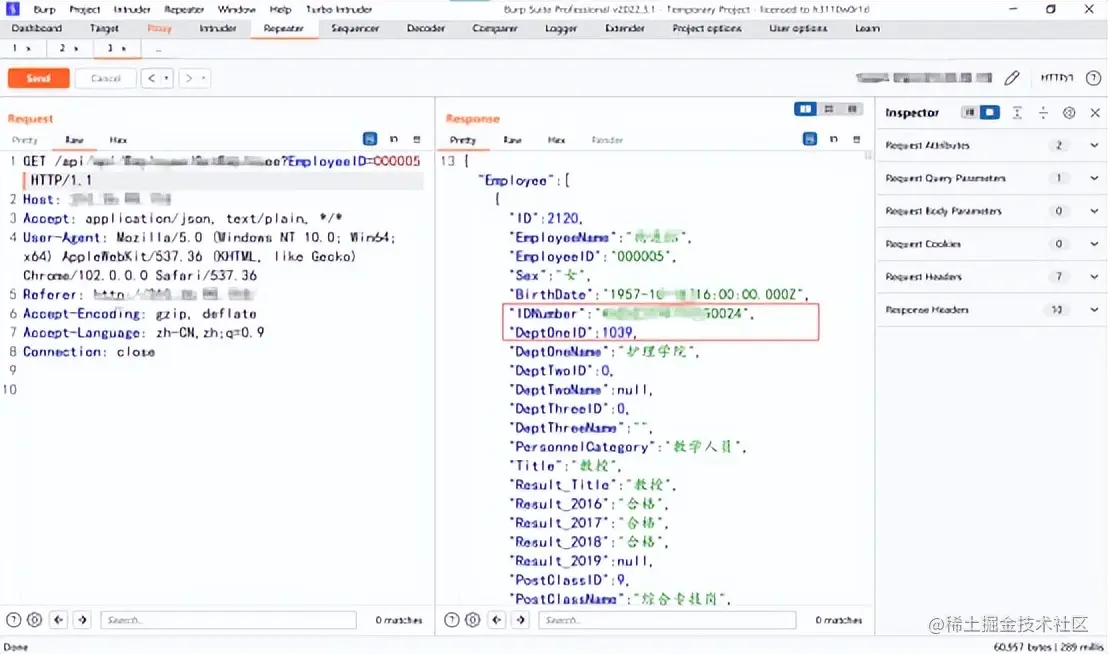Edit target with the pencil icon
Screen dimensions: 1108x654
(1012, 78)
